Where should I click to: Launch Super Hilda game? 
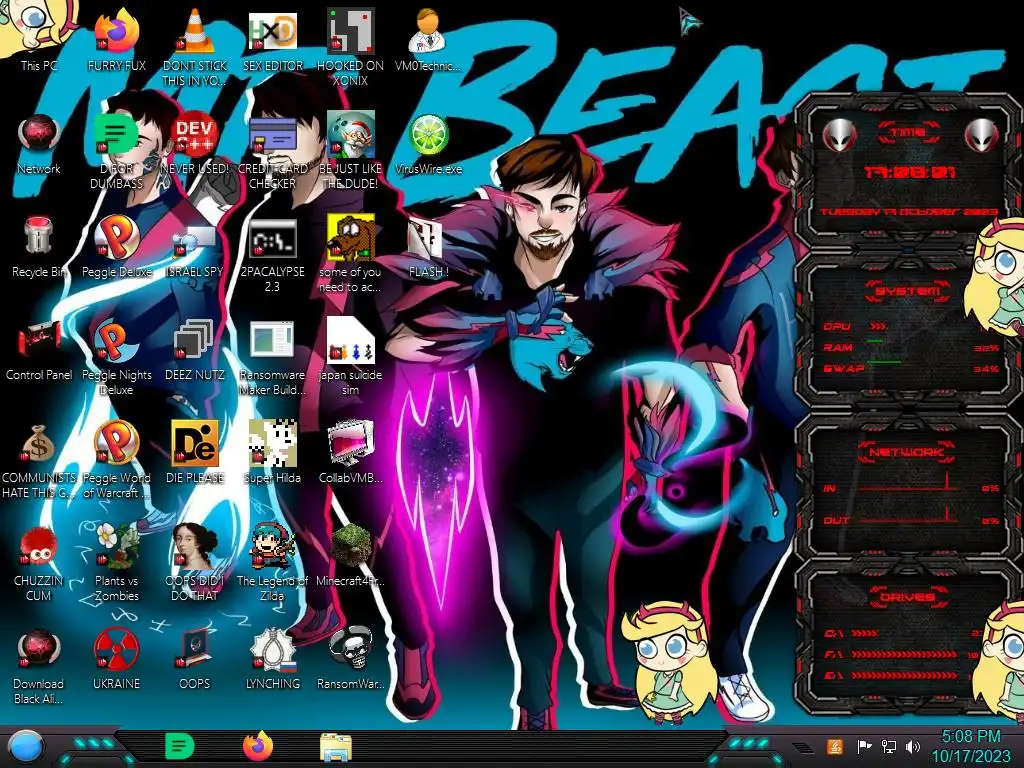point(273,453)
